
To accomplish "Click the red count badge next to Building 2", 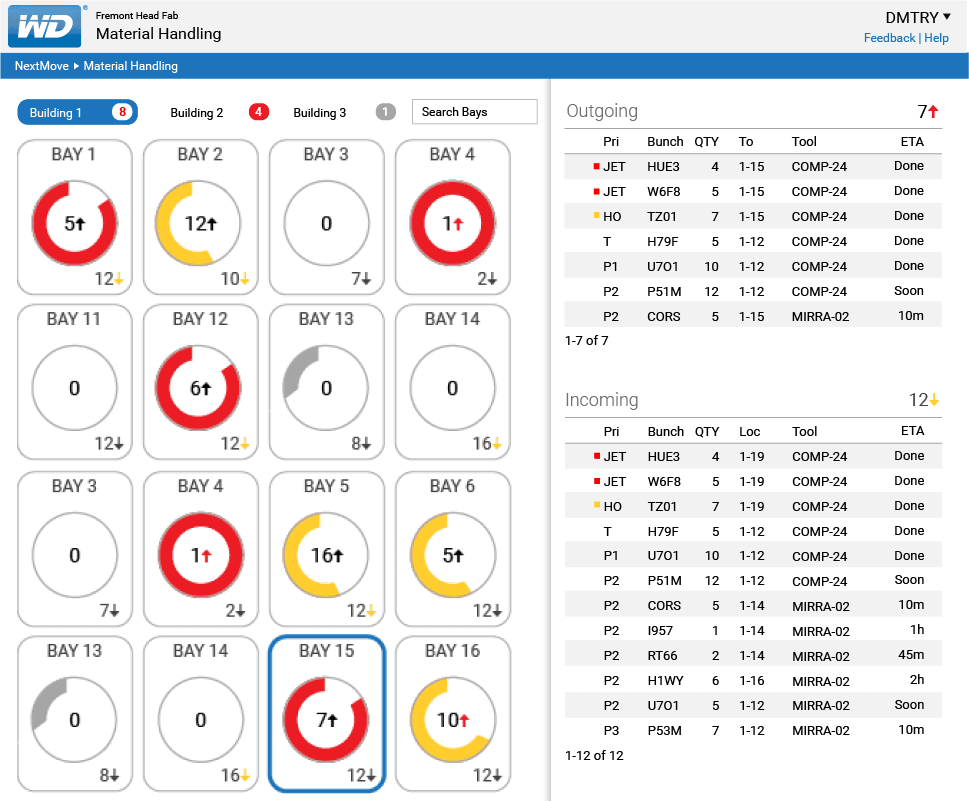I will coord(258,112).
